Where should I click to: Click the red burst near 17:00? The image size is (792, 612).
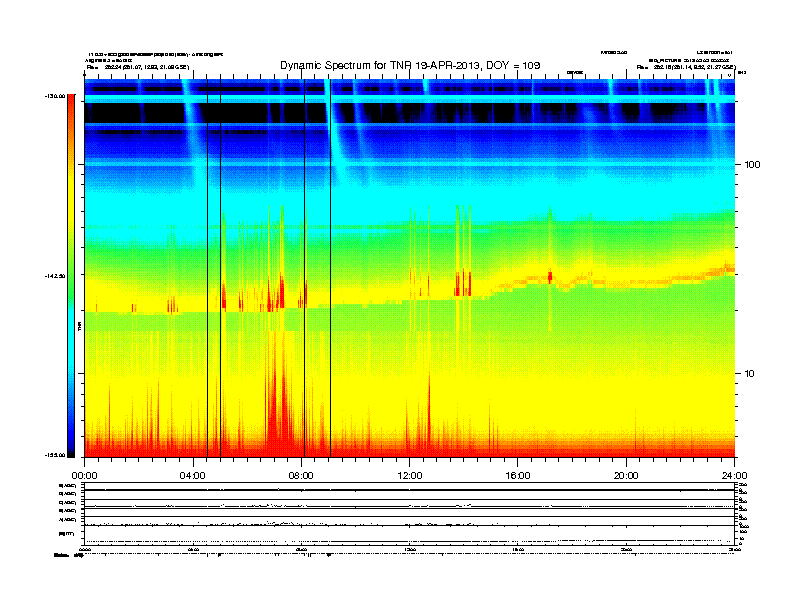tap(550, 277)
